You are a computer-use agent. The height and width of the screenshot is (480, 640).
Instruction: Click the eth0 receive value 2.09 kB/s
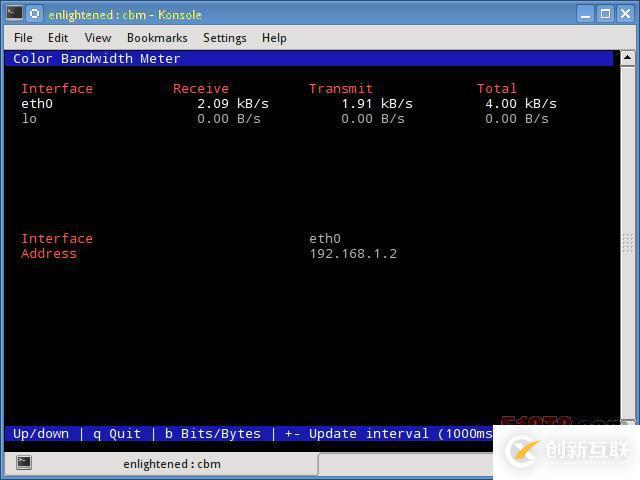tap(233, 104)
